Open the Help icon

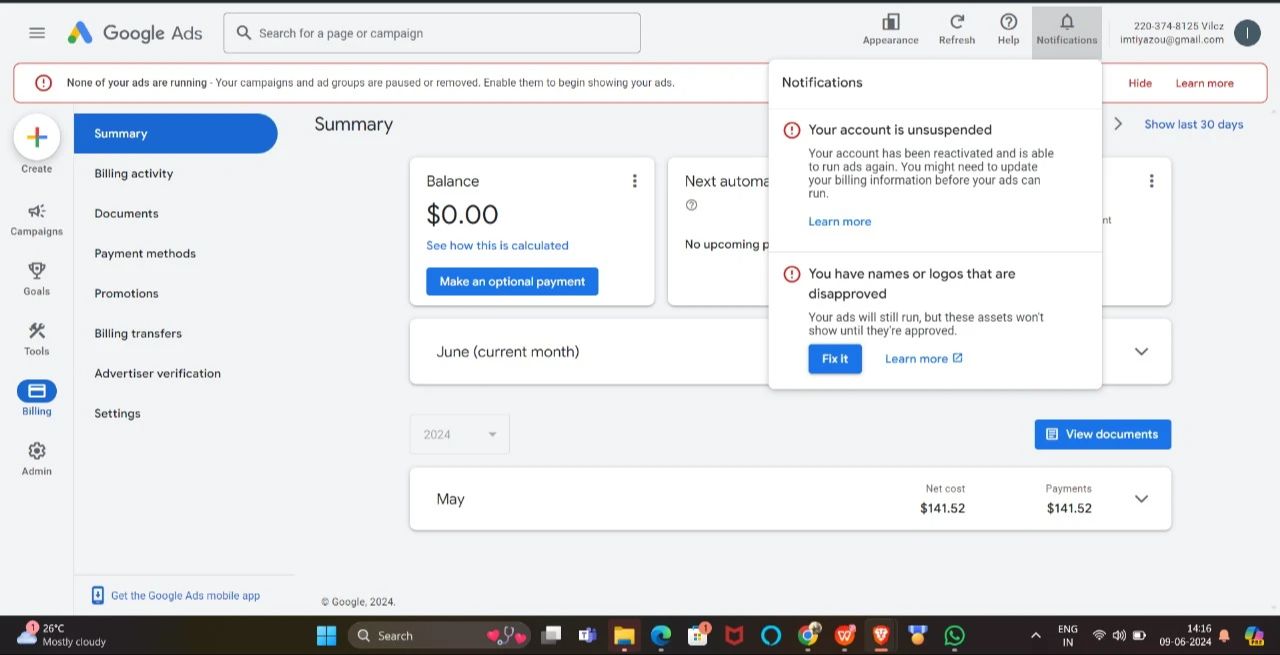1008,29
